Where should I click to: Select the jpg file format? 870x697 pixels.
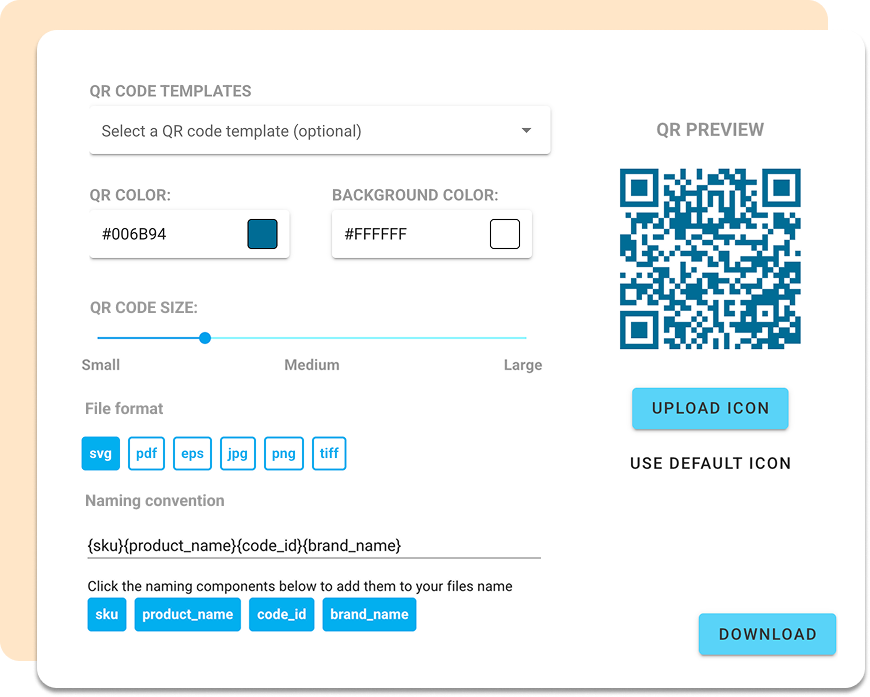point(237,453)
